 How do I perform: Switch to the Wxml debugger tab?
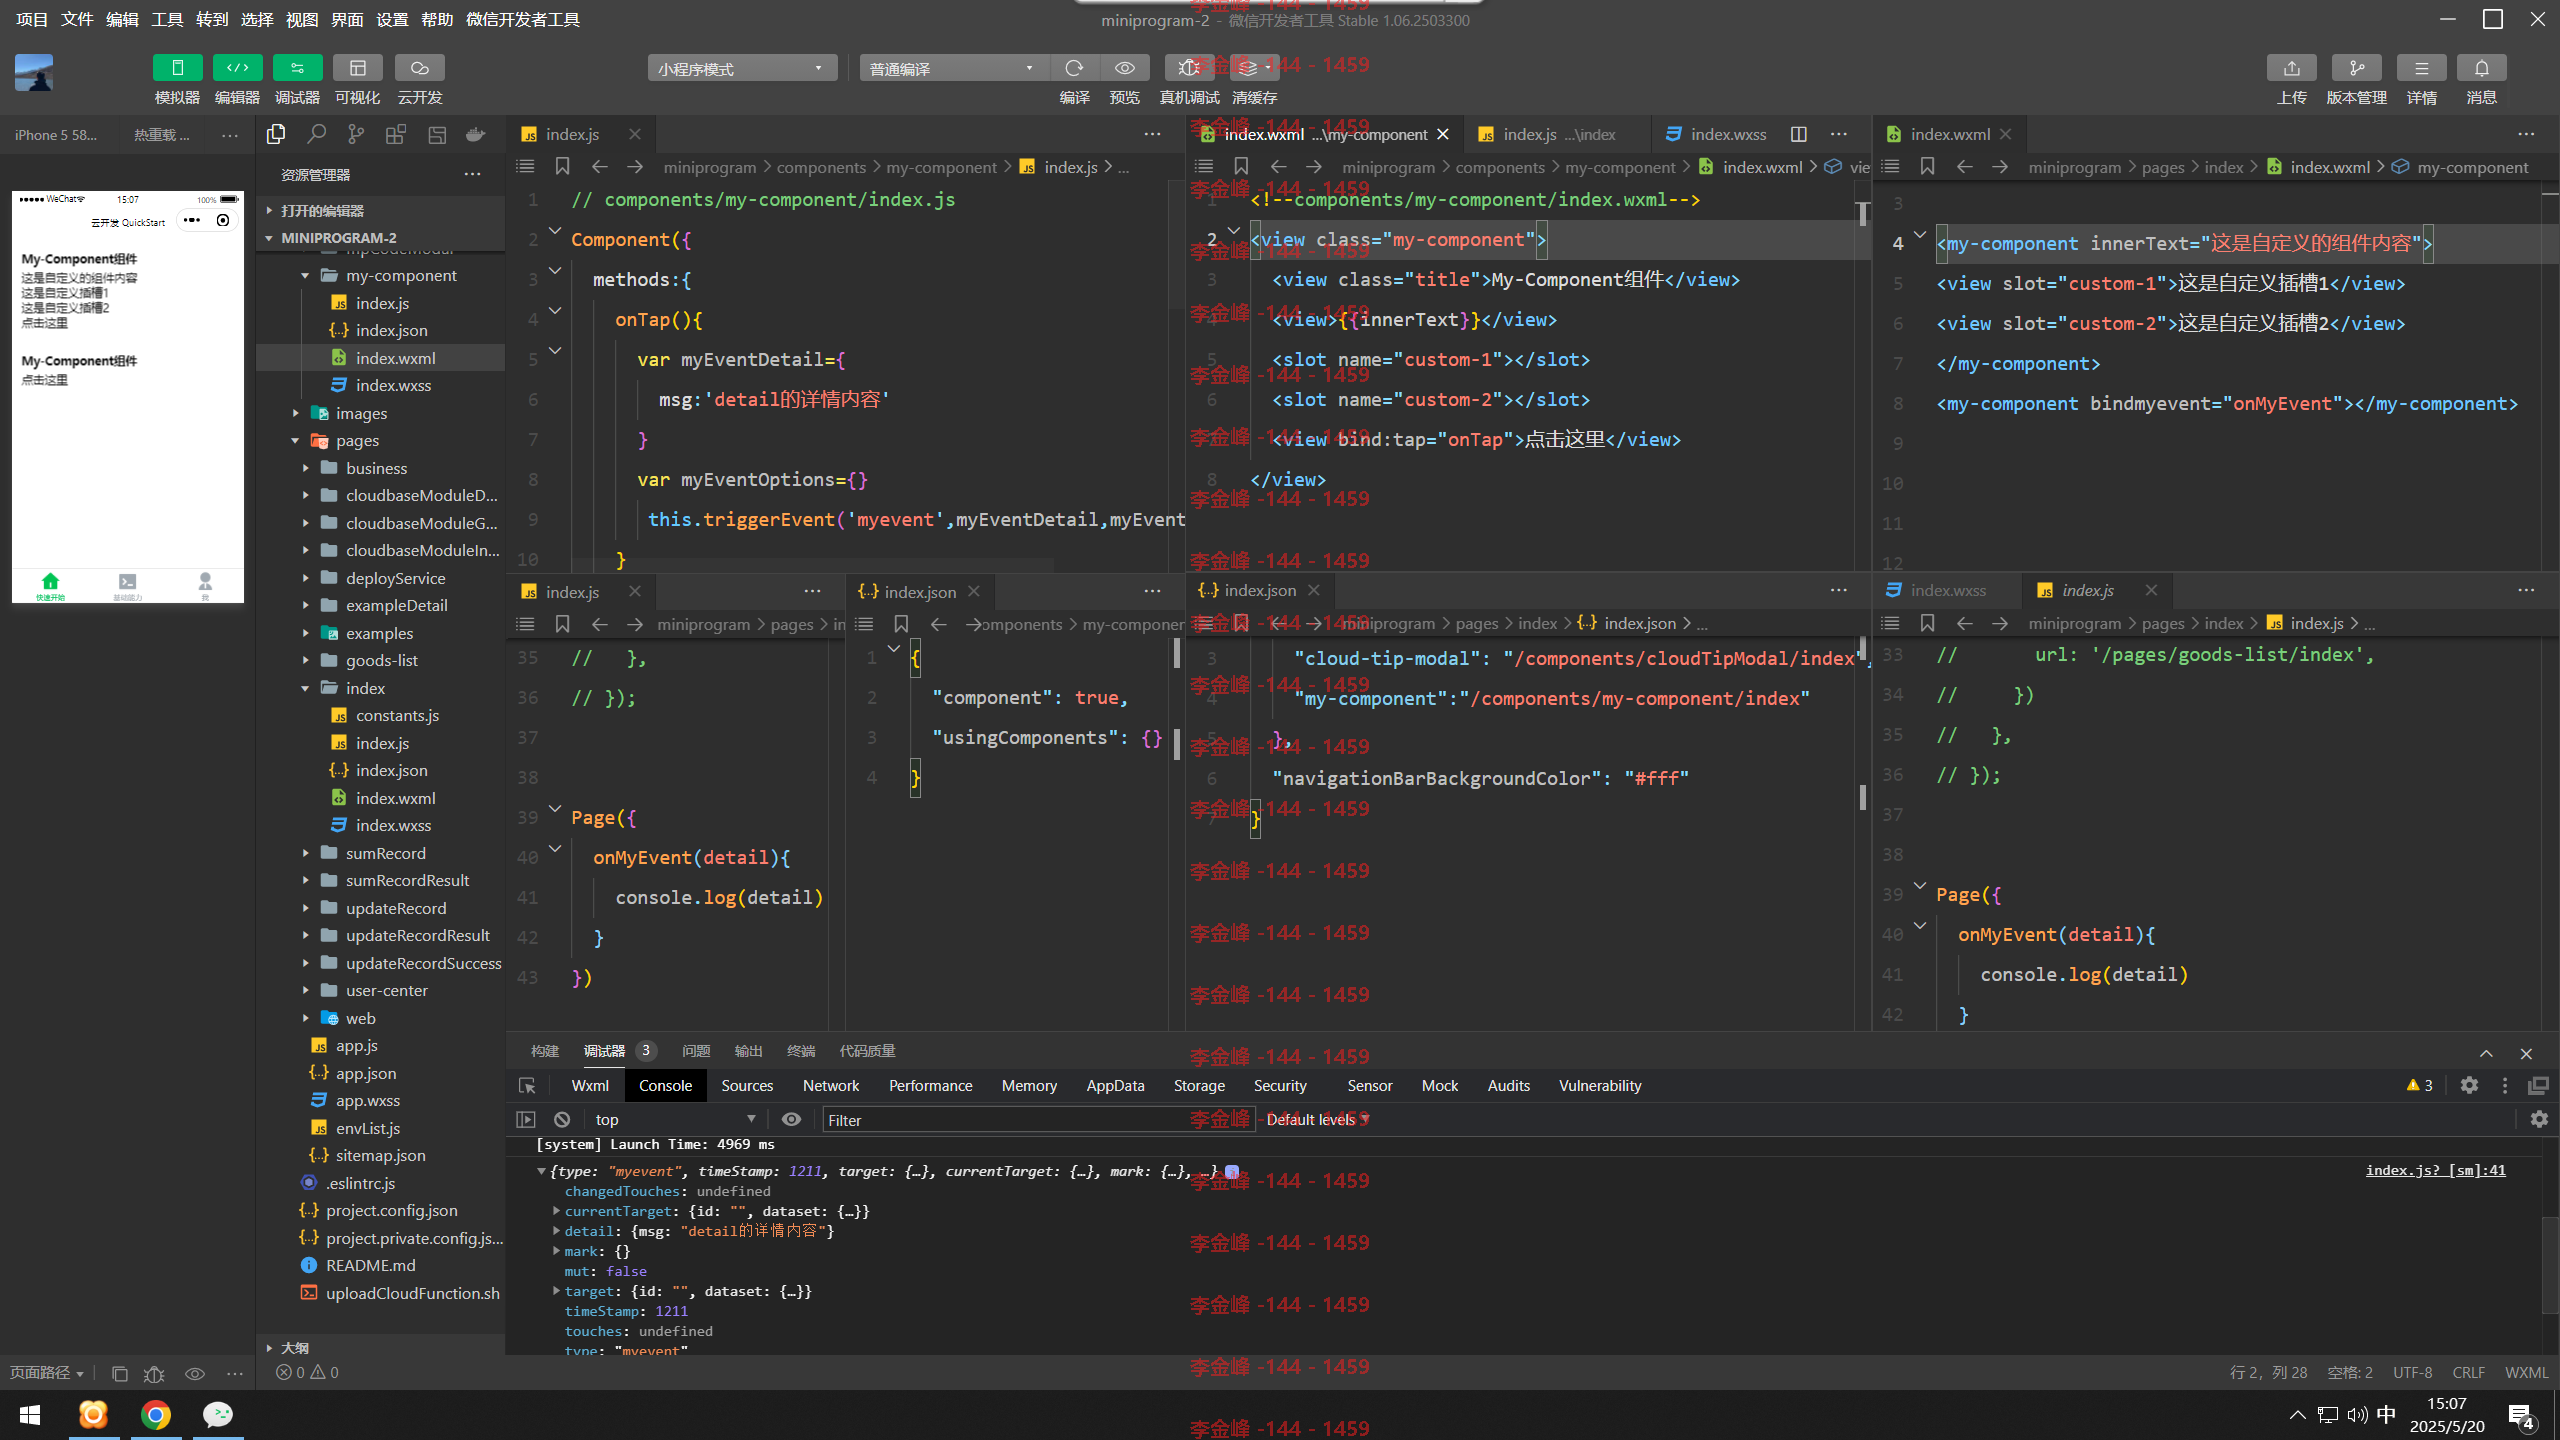pos(590,1085)
